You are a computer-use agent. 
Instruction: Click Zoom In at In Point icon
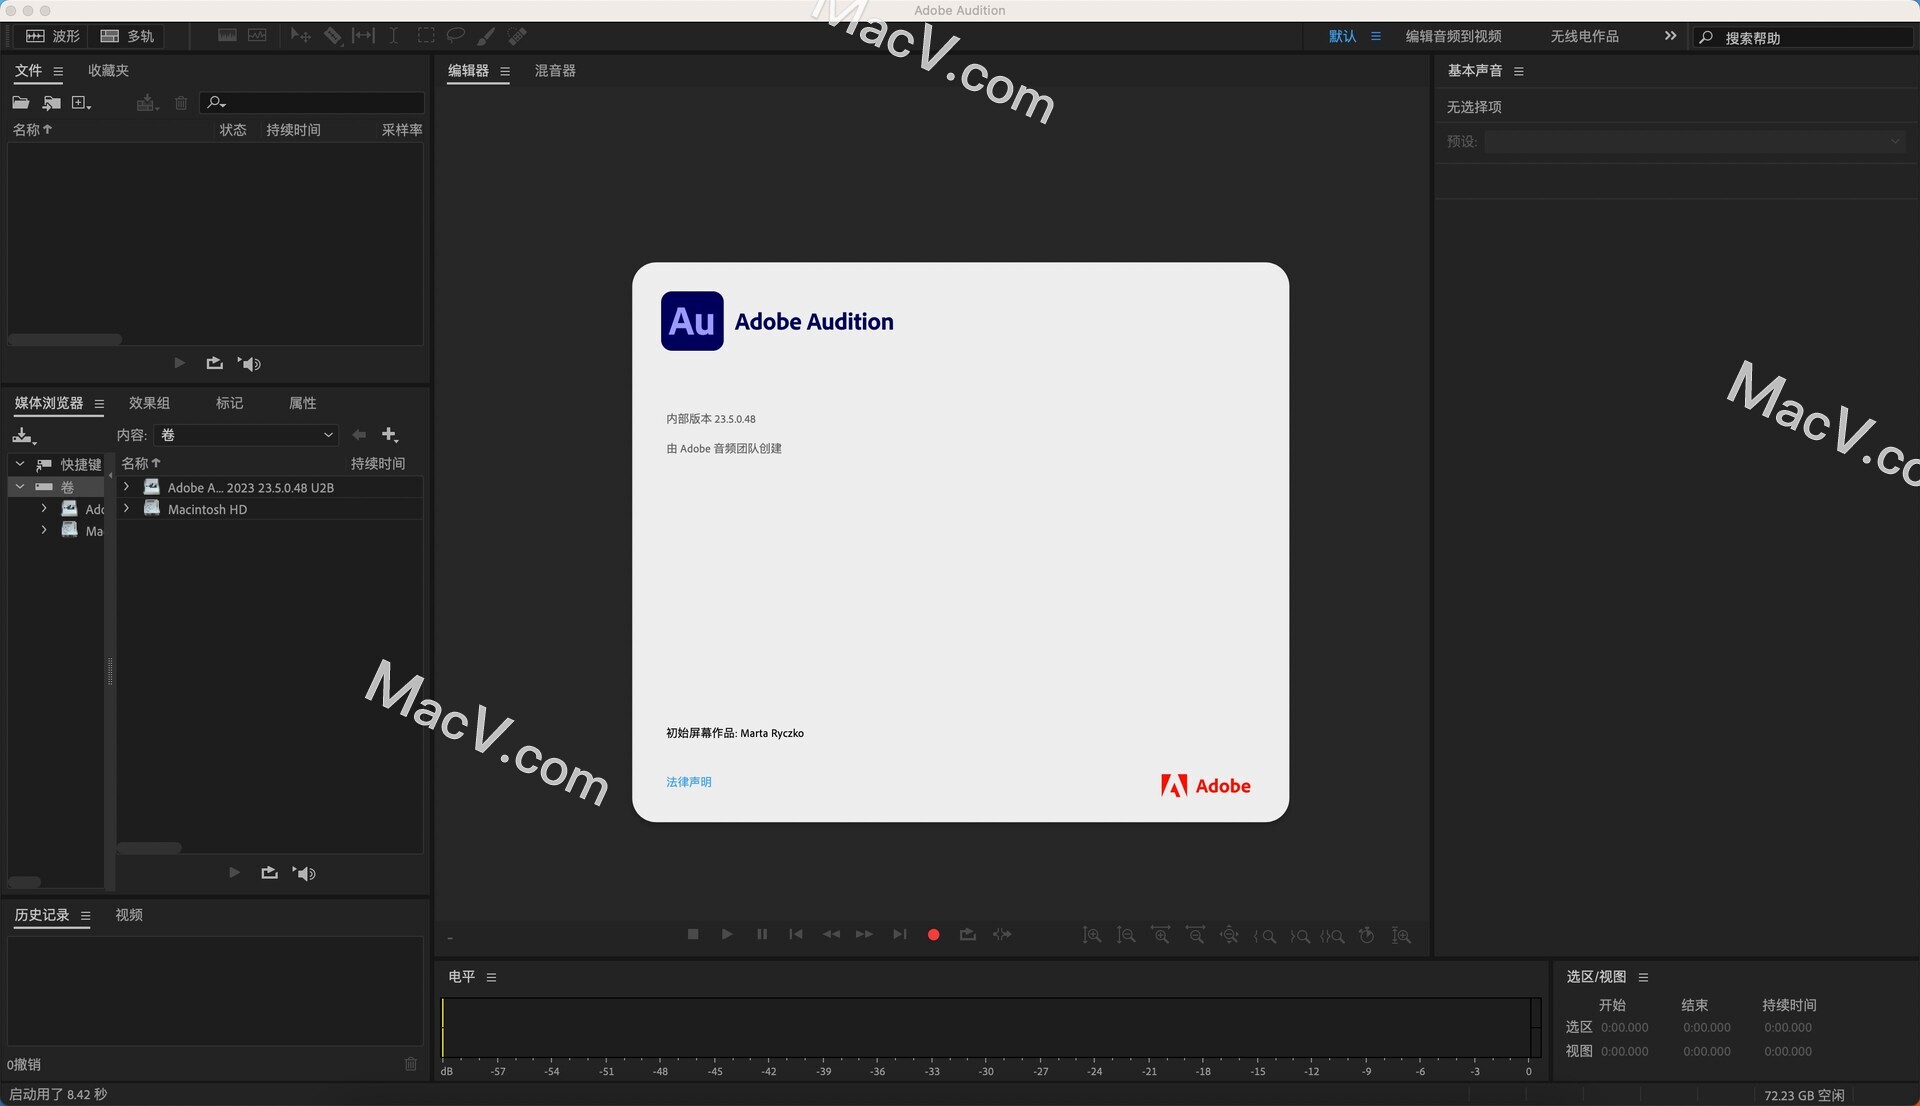point(1265,936)
